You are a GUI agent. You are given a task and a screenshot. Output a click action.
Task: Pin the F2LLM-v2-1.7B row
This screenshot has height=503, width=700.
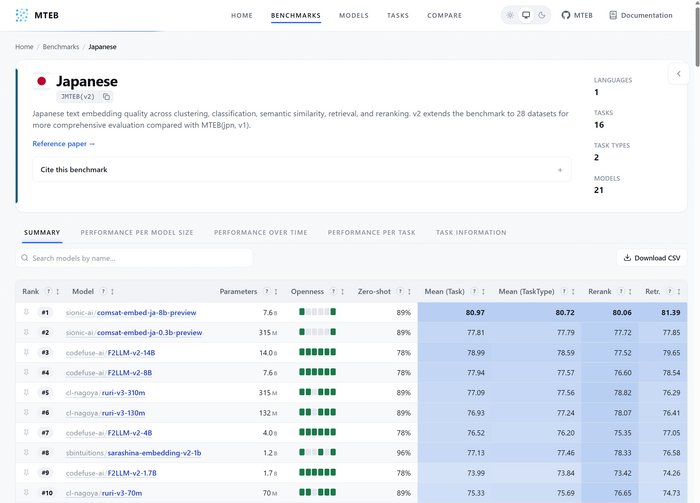26,473
